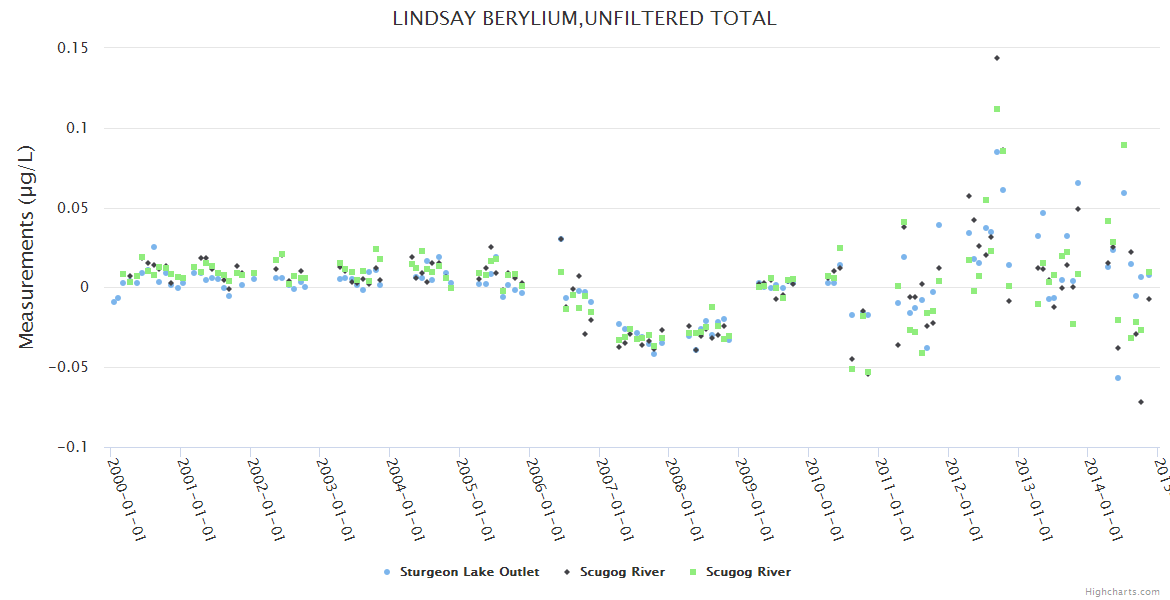
Task: Click the lowest blue circle point in 2014
Action: point(1118,378)
